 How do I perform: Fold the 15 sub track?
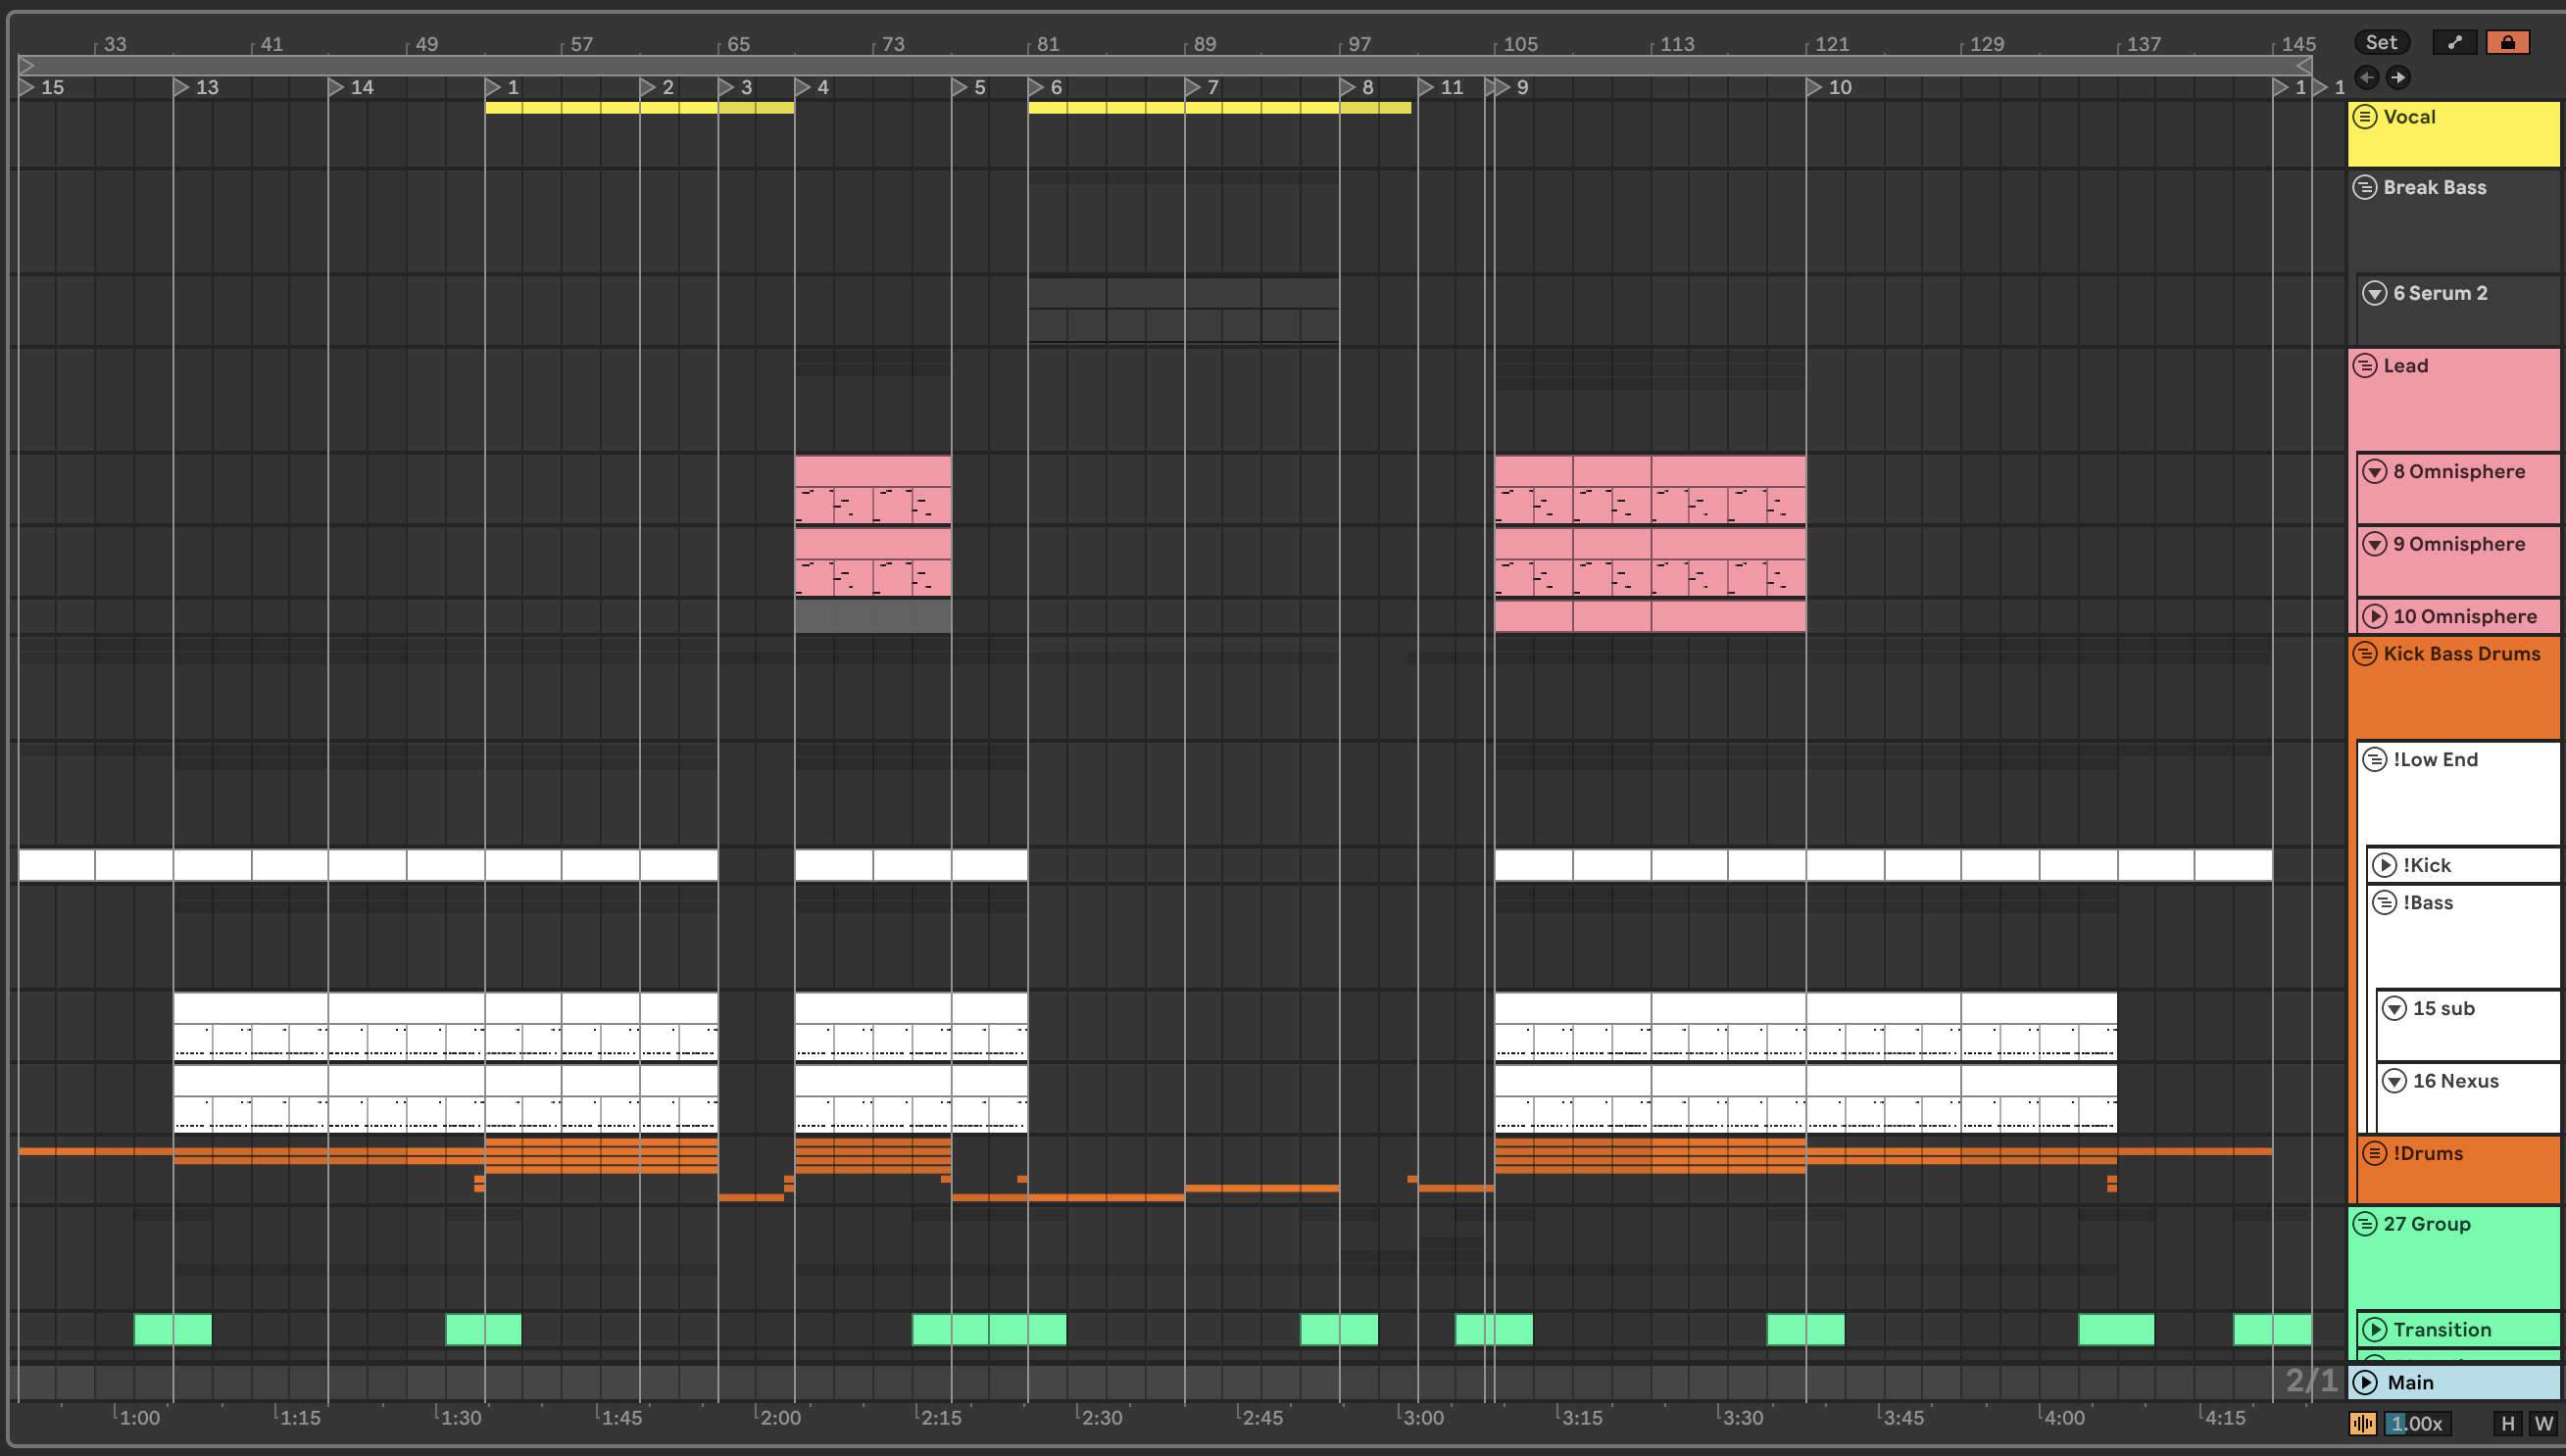[2394, 1008]
